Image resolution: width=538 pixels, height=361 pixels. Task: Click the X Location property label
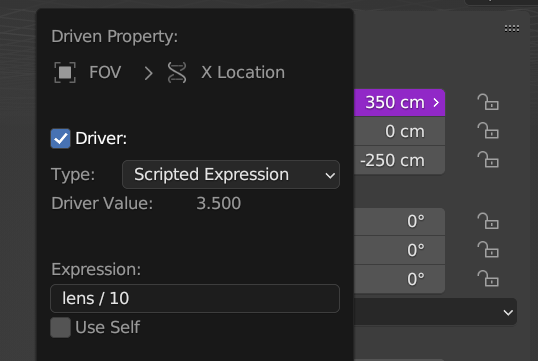pos(243,72)
